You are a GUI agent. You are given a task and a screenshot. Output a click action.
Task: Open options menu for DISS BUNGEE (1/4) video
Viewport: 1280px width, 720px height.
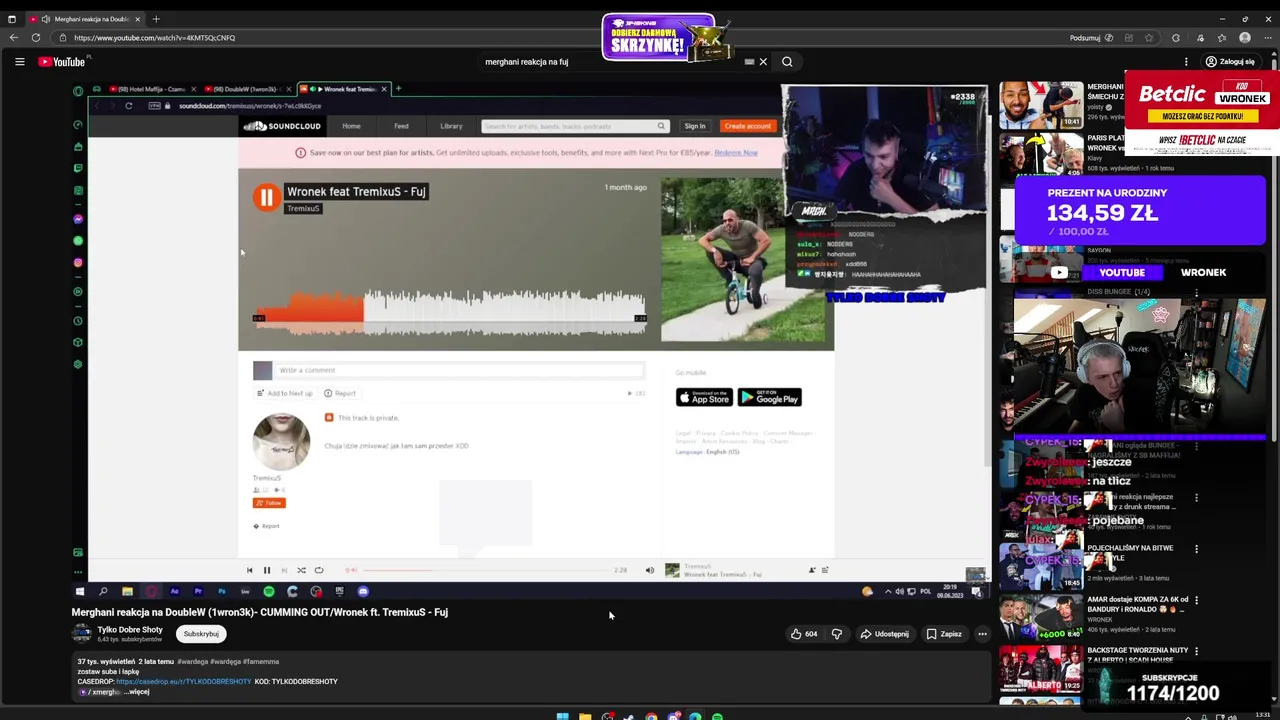[1197, 292]
